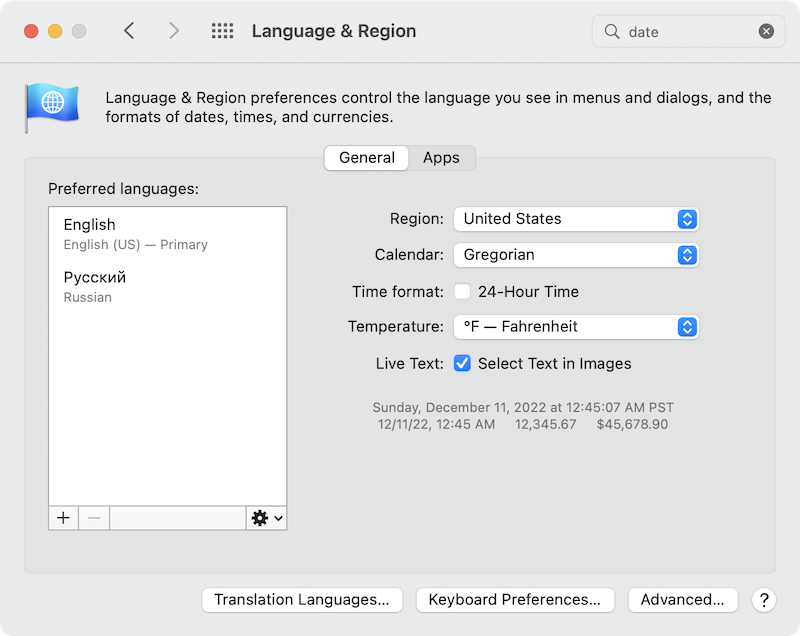The image size is (800, 636).
Task: Click the forward navigation arrow
Action: click(x=174, y=31)
